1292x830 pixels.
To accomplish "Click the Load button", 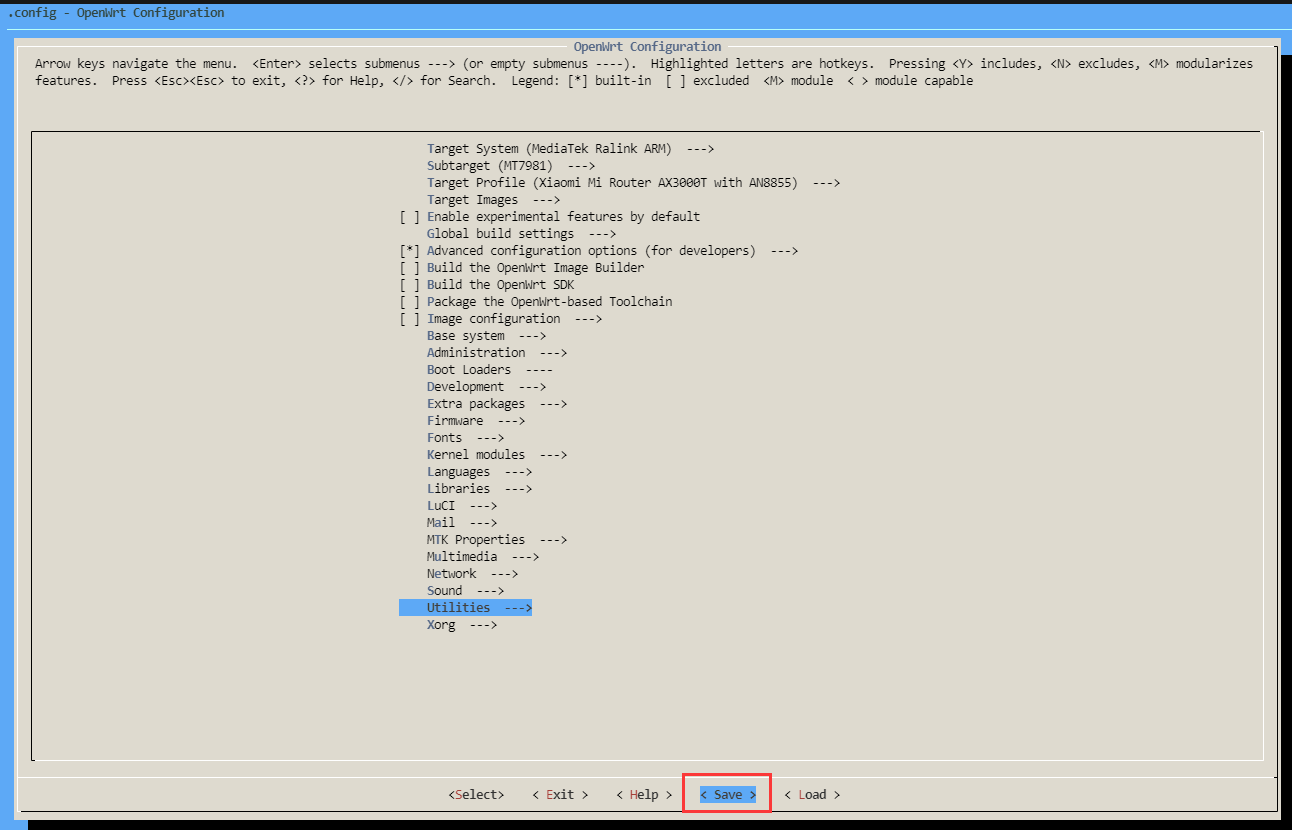I will [x=812, y=795].
